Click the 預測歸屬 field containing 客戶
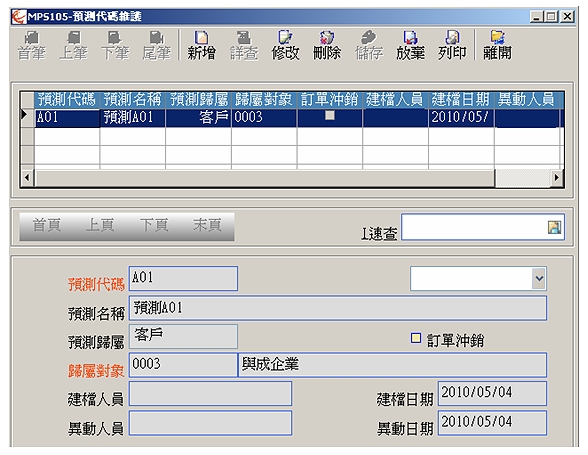Viewport: 588px width, 455px height. click(x=183, y=336)
